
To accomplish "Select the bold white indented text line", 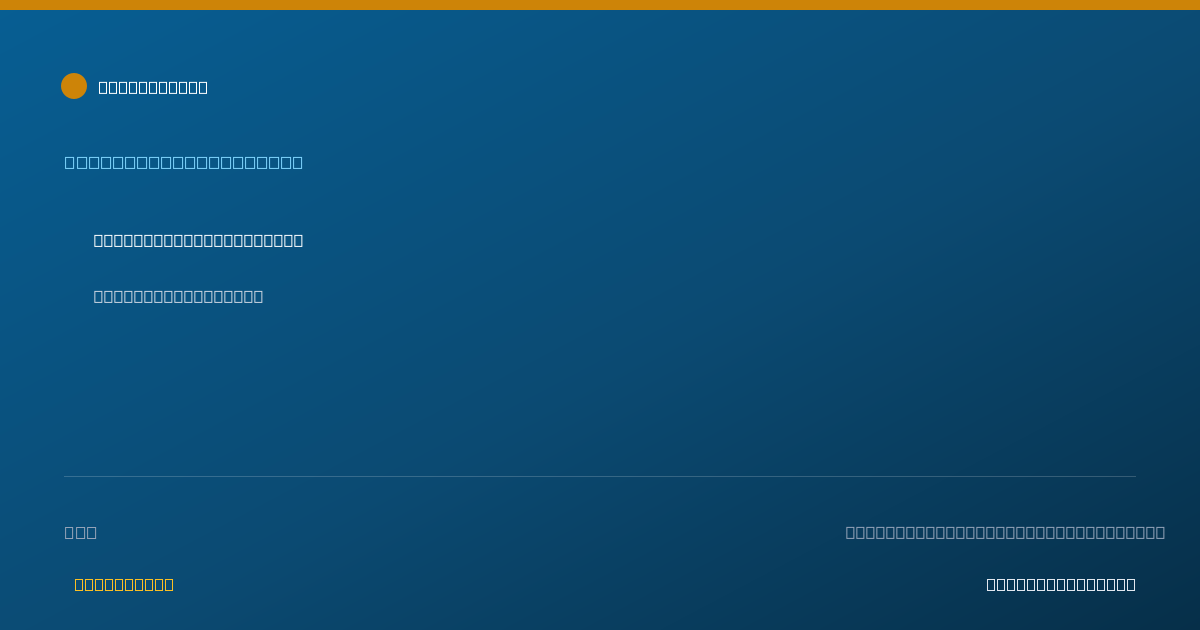I will tap(198, 240).
